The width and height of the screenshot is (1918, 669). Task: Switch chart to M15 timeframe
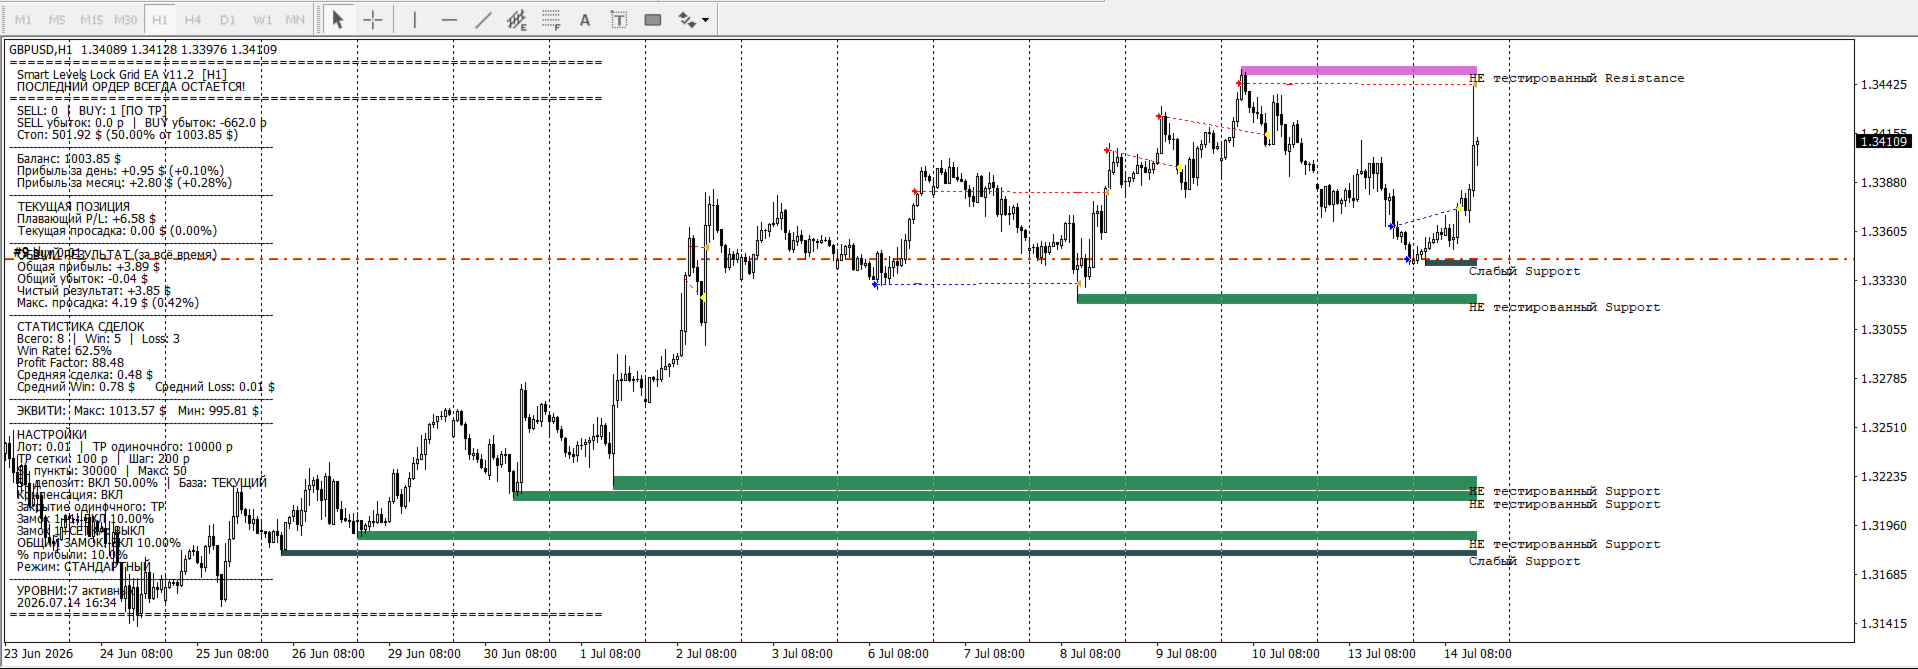91,19
